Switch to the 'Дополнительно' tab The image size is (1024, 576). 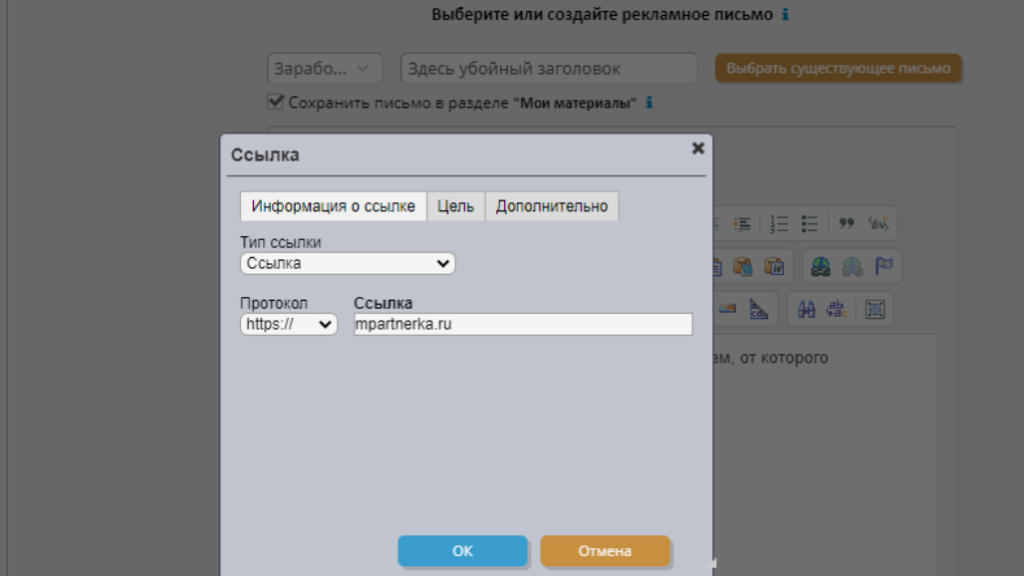coord(552,206)
